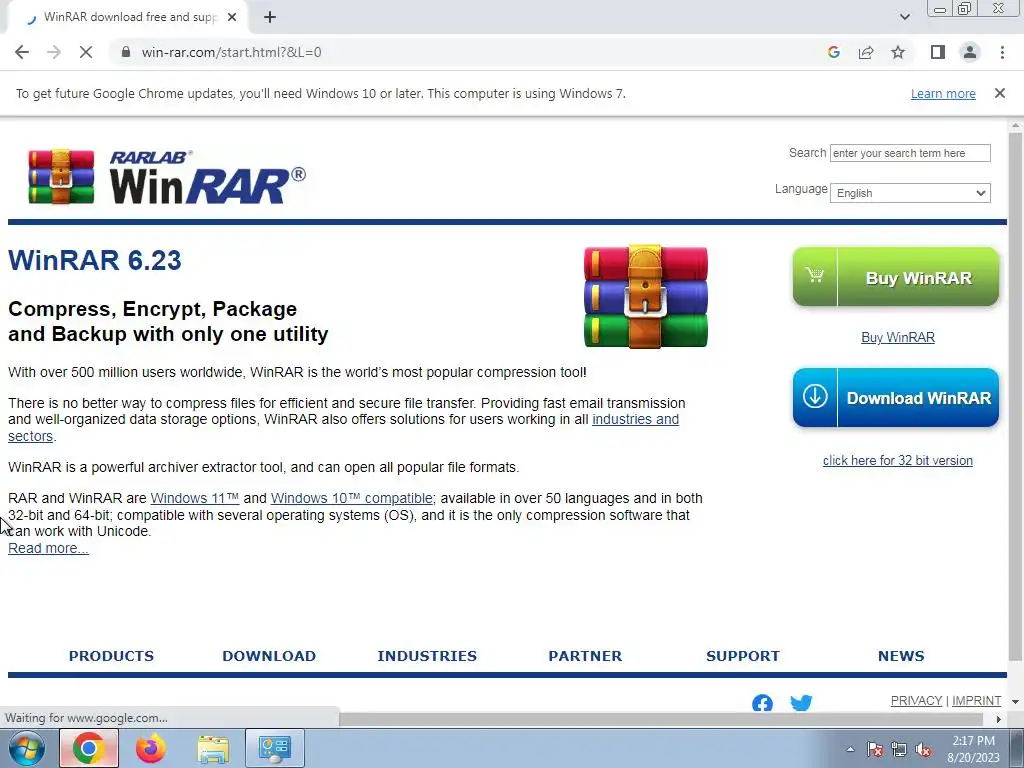View site security lock icon
Viewport: 1024px width, 768px height.
point(126,52)
